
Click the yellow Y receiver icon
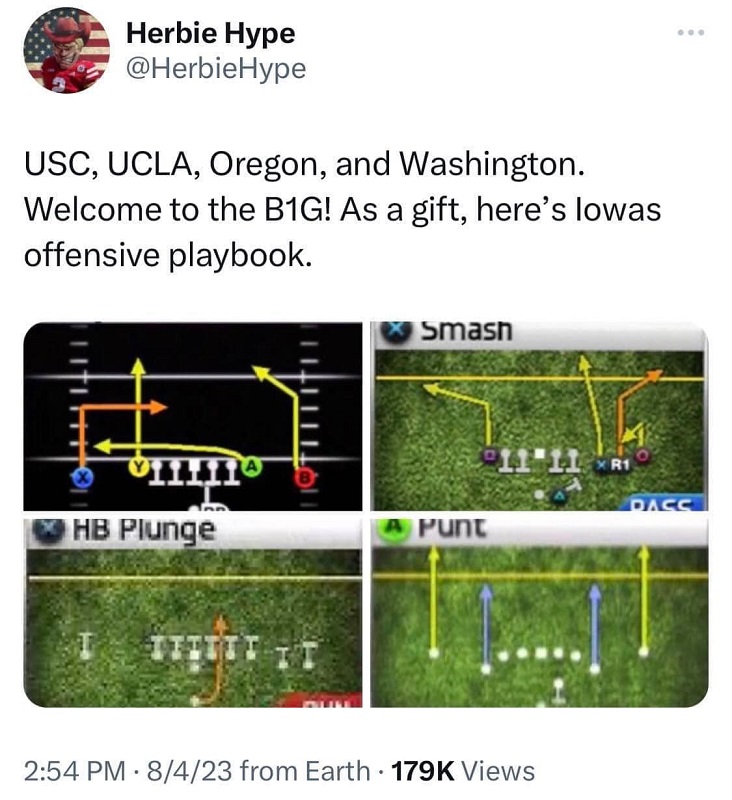point(138,466)
